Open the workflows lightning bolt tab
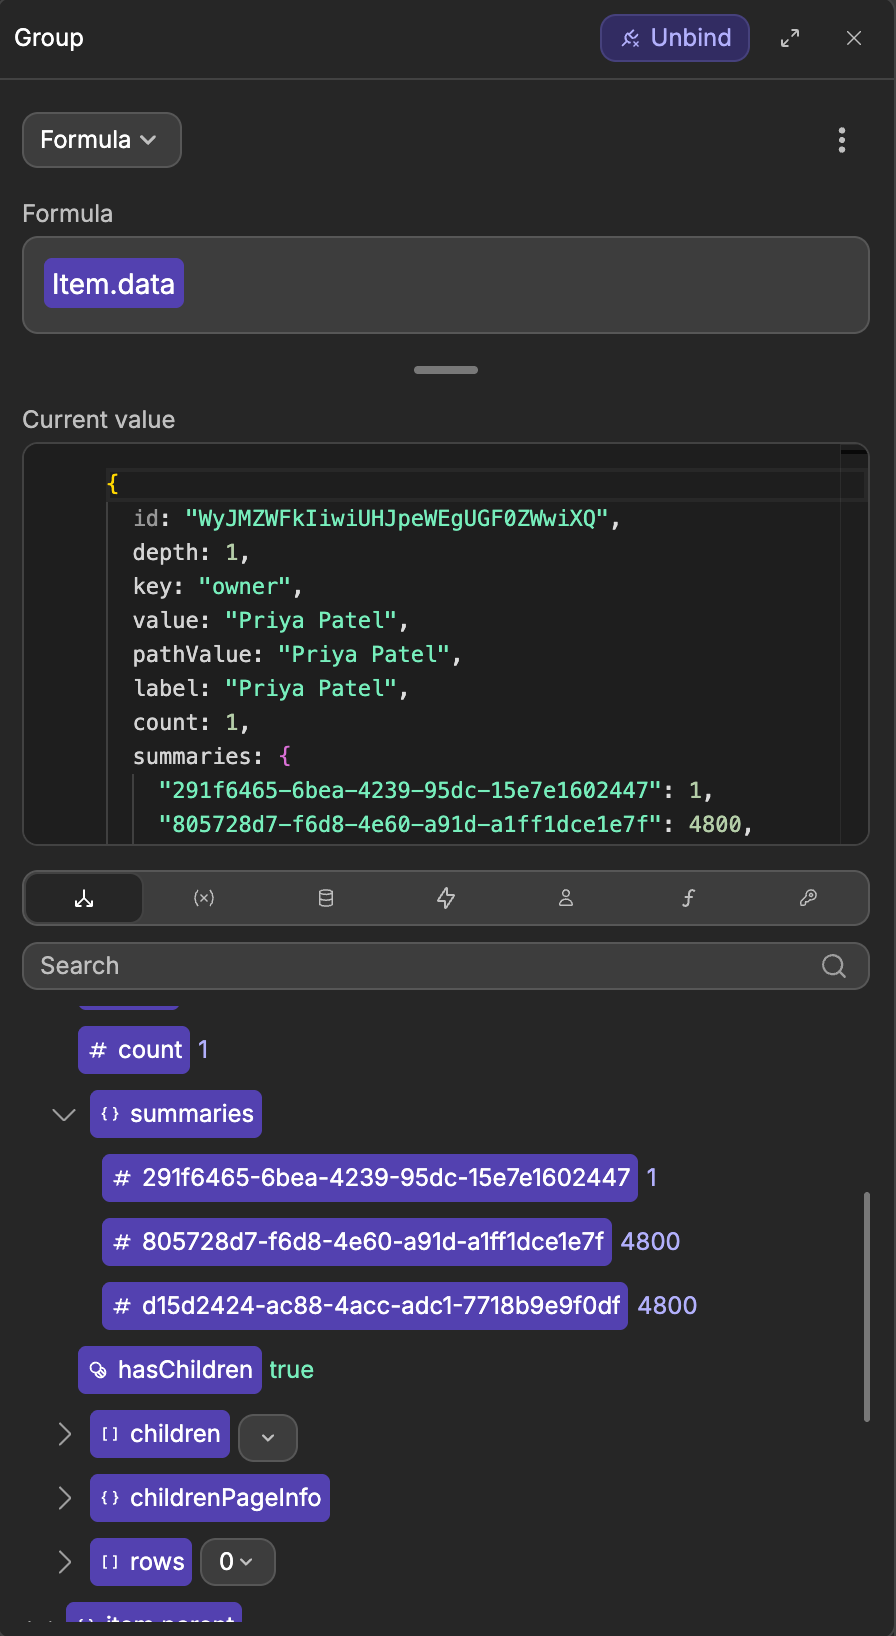 [x=446, y=898]
